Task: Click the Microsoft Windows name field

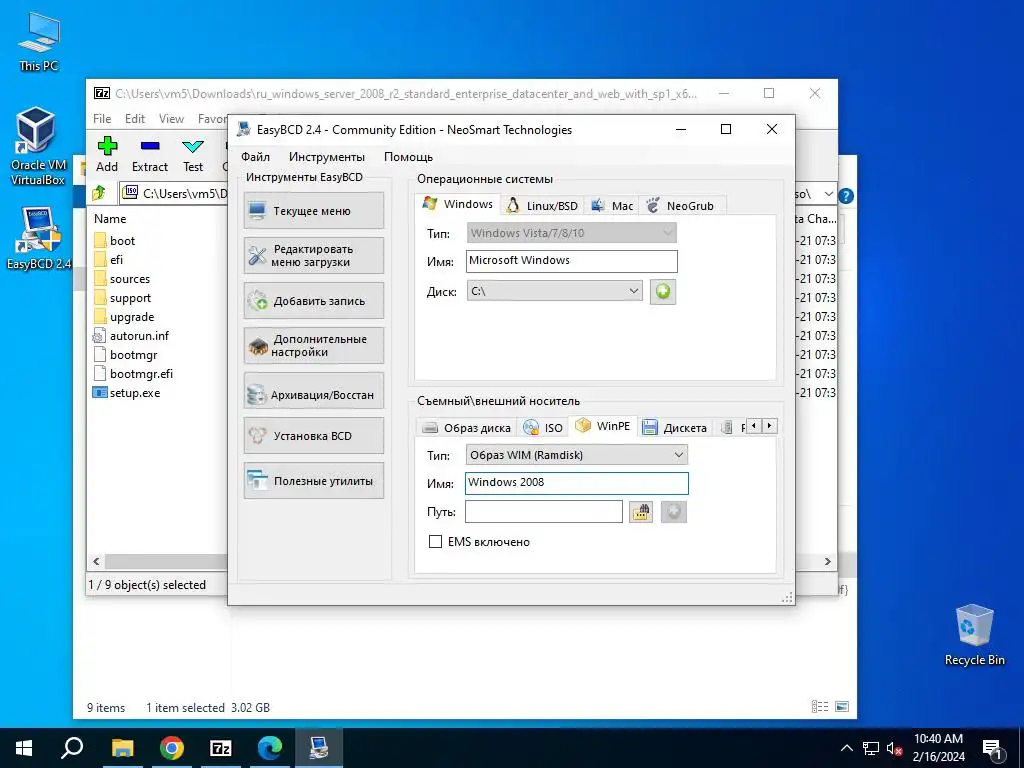Action: click(571, 261)
